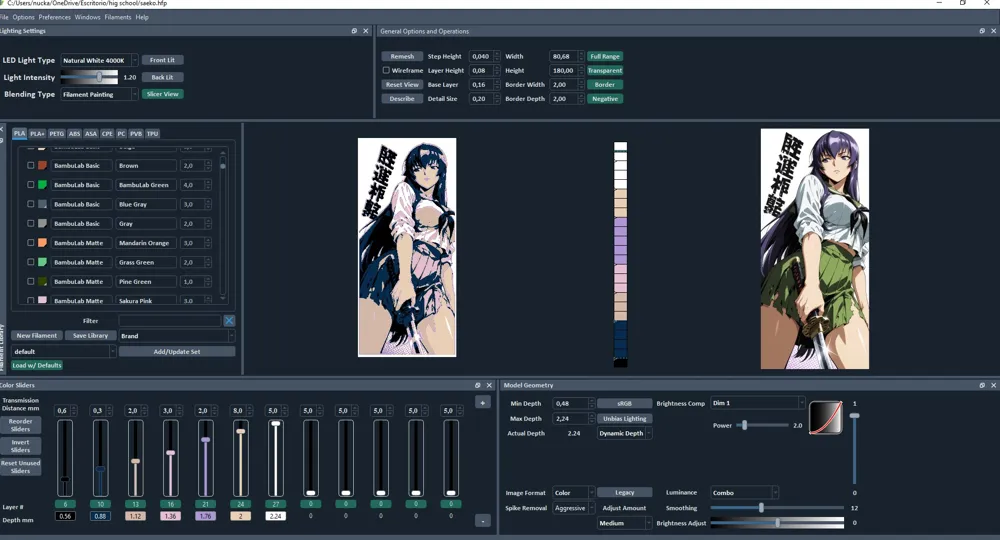Open the Dynamic Depth dropdown
This screenshot has width=1000, height=540.
click(624, 433)
